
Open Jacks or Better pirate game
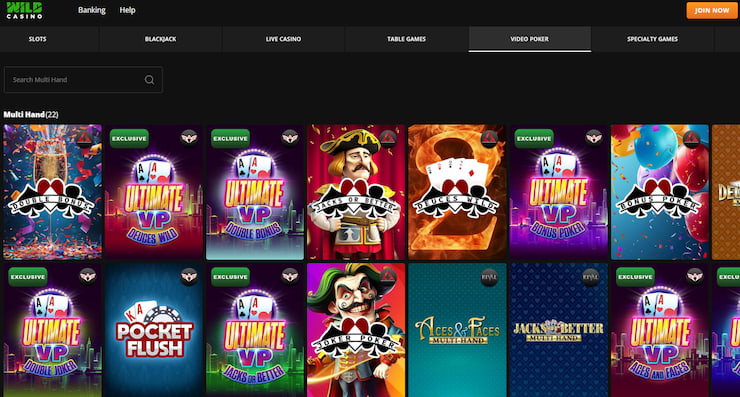coord(356,192)
